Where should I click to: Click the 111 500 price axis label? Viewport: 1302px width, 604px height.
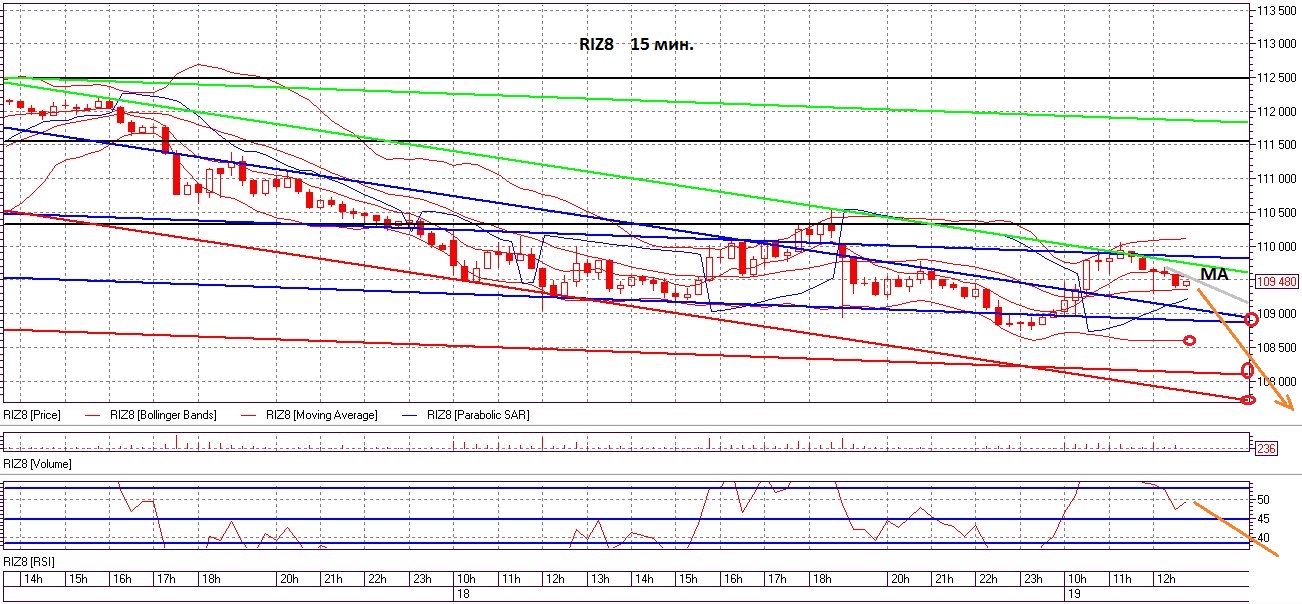(1275, 145)
